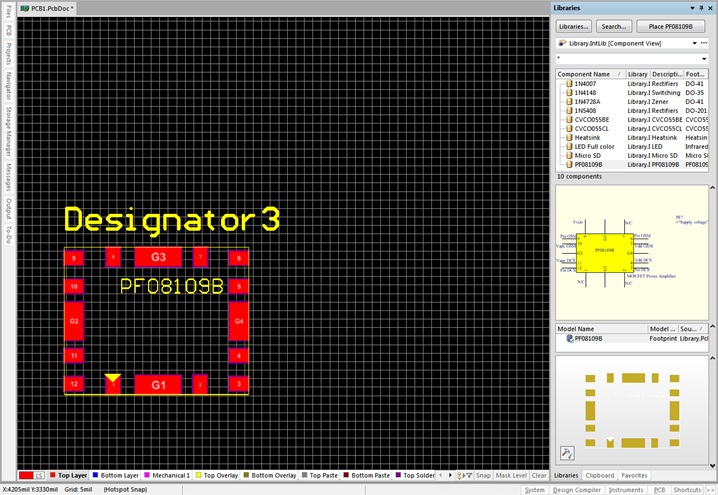Collapse the model list pane arrow
718x495 pixels.
(712, 326)
